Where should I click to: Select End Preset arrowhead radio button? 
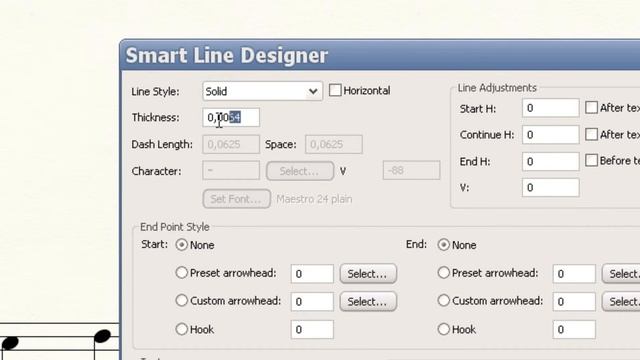pyautogui.click(x=444, y=272)
